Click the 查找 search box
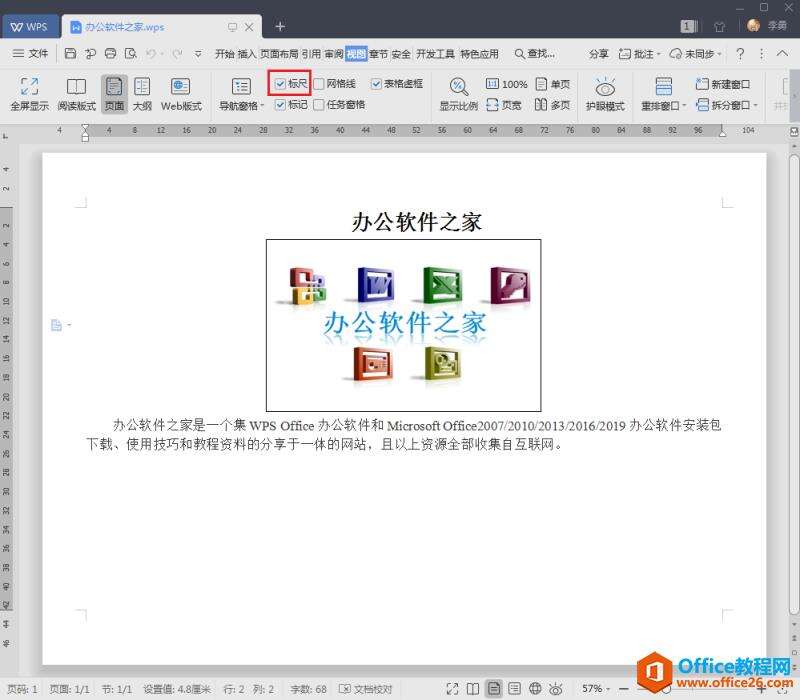This screenshot has height=700, width=800. 534,54
